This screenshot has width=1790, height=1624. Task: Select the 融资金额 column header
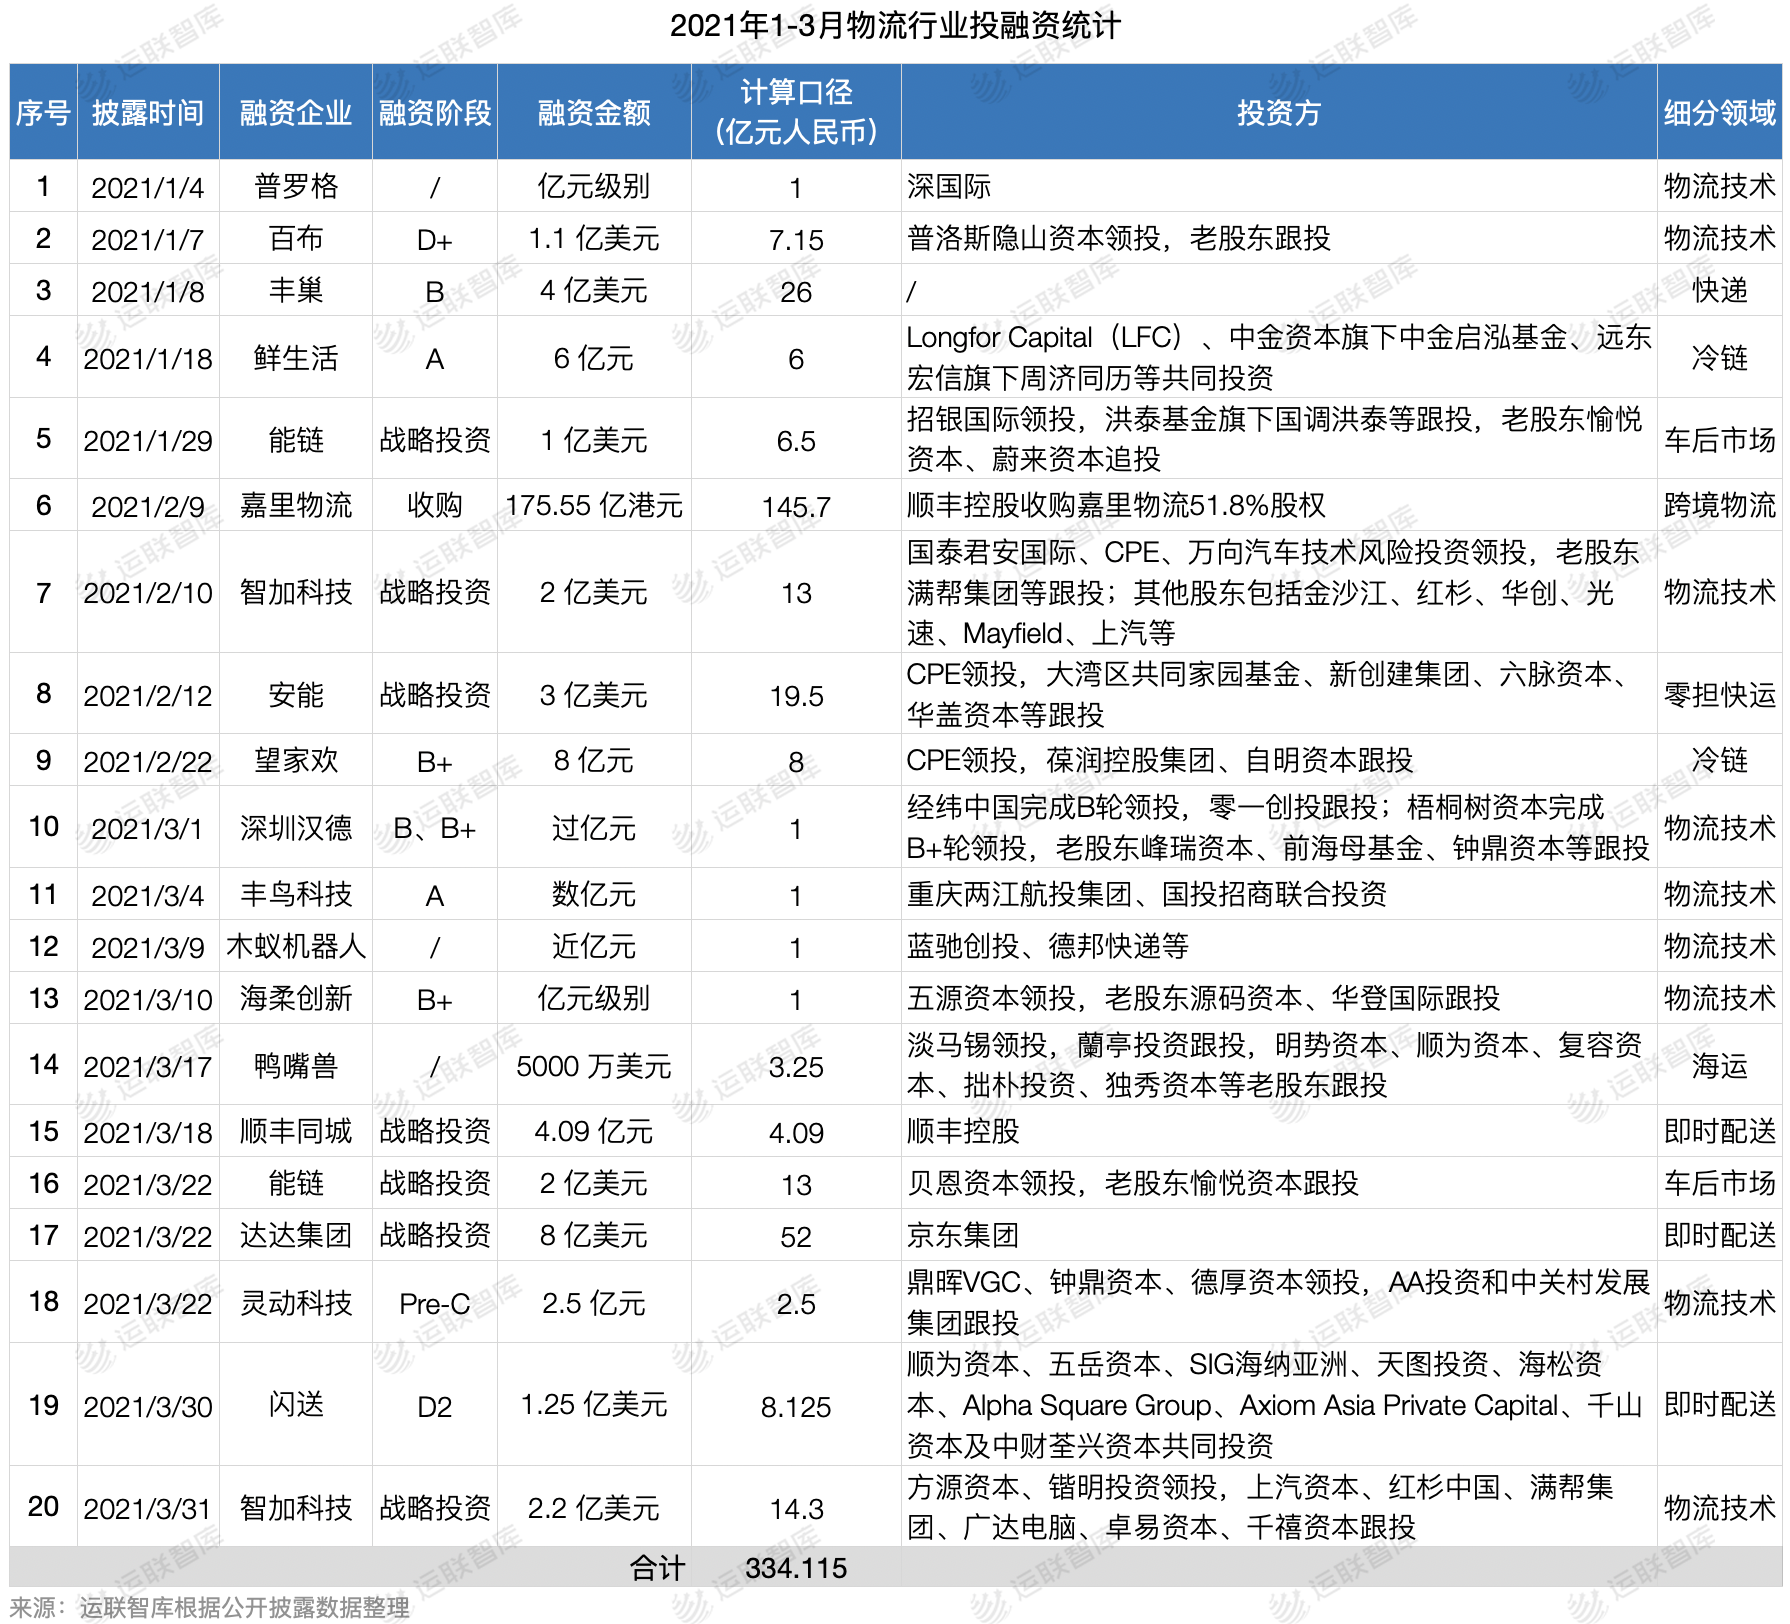[594, 113]
